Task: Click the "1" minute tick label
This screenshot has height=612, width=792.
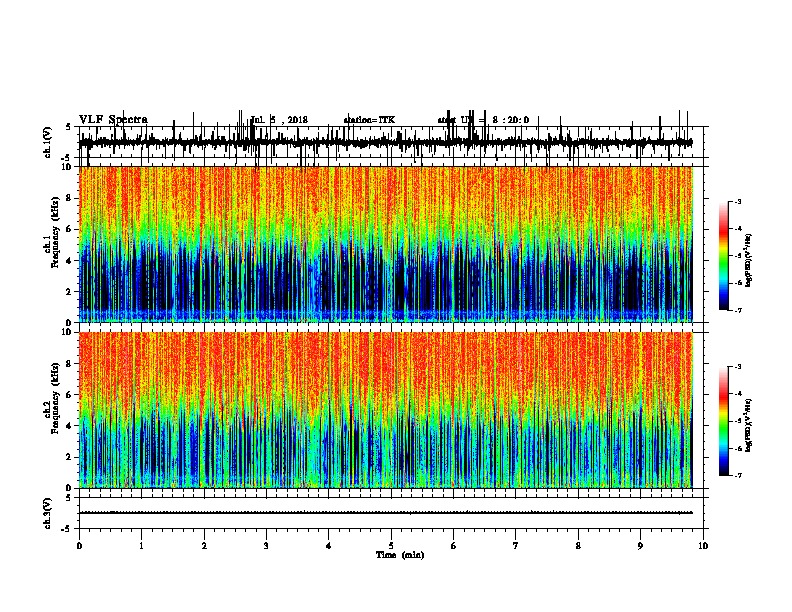Action: point(141,546)
